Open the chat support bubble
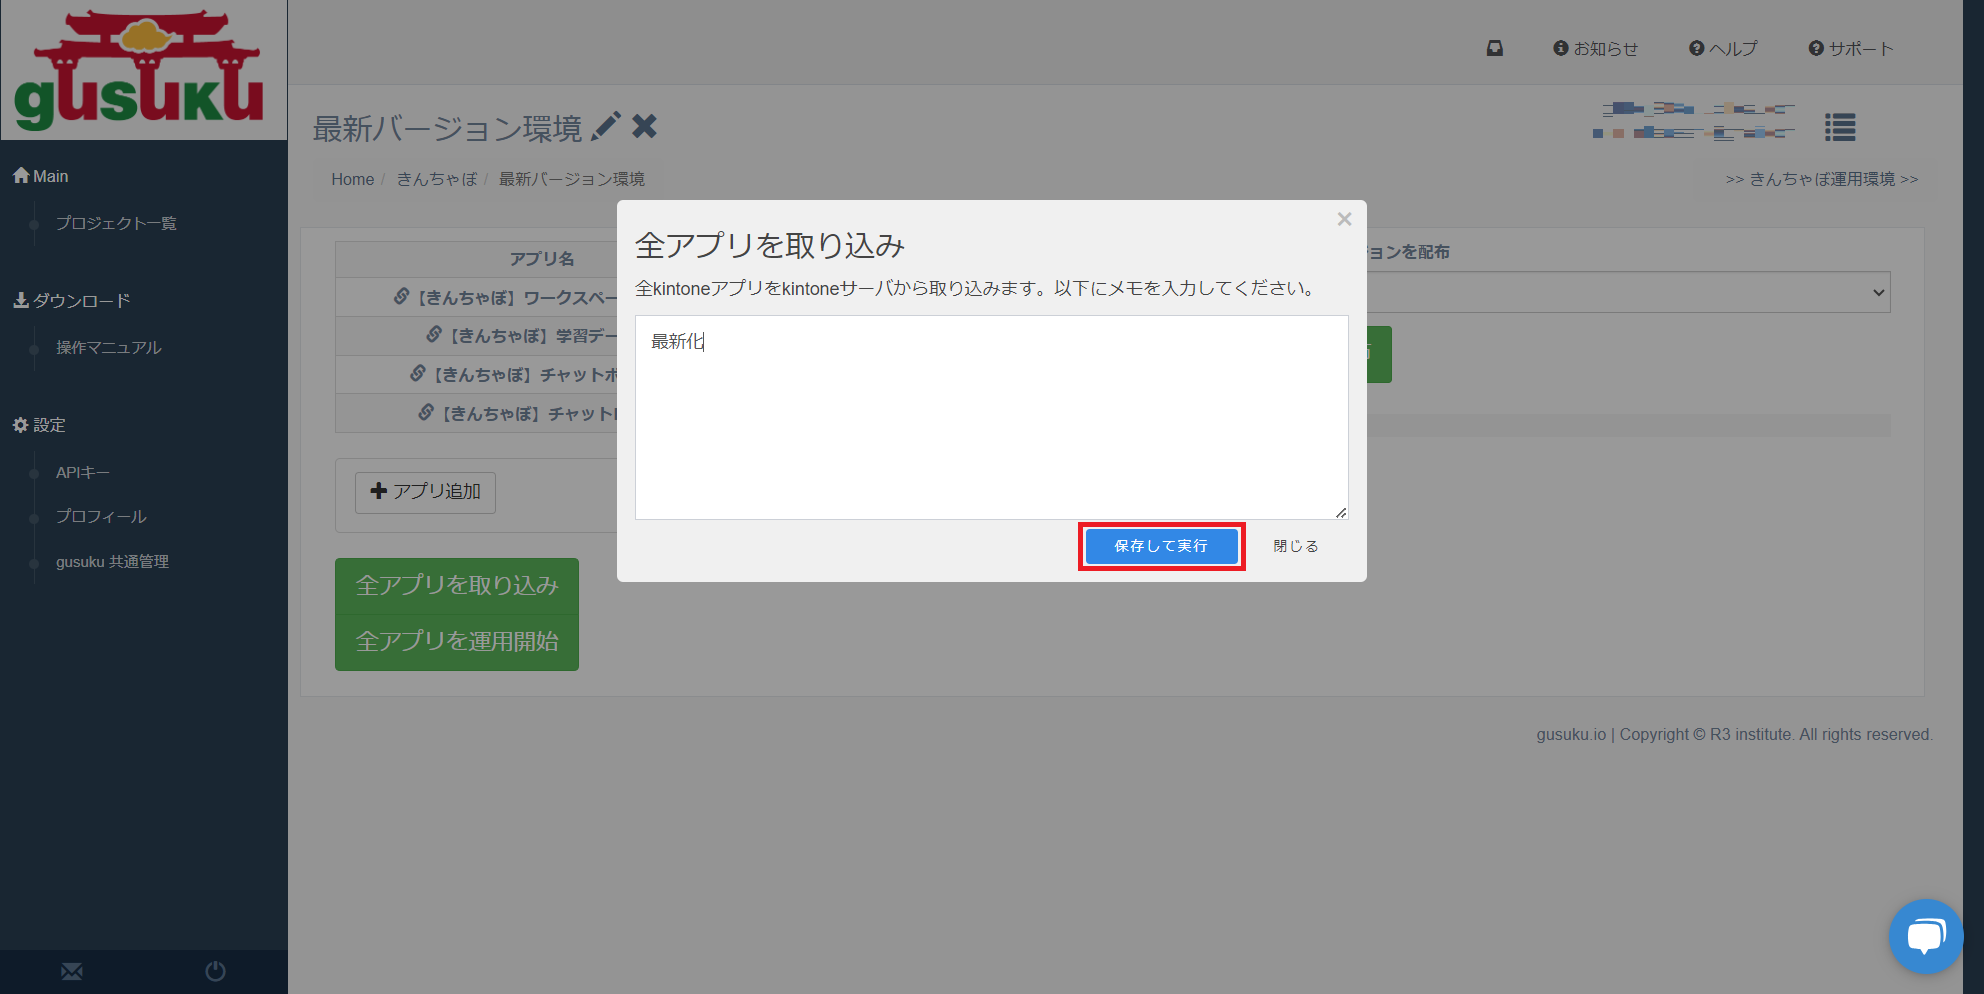The width and height of the screenshot is (1984, 994). point(1925,937)
